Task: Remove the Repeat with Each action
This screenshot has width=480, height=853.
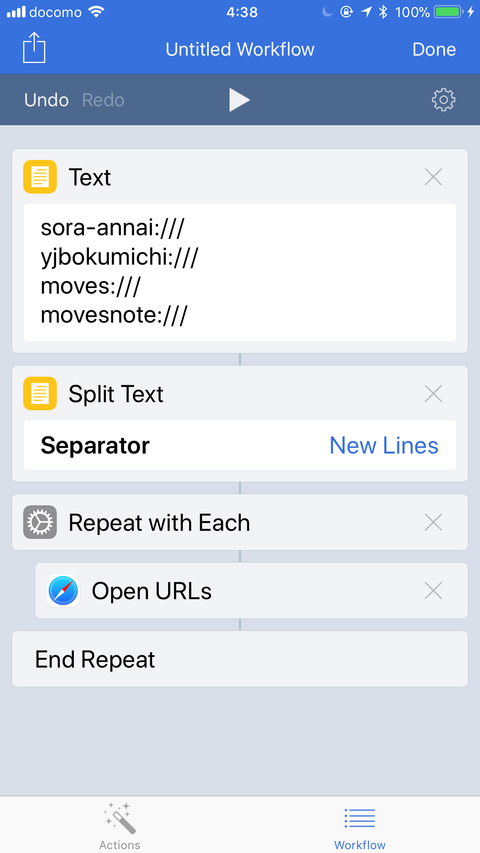Action: [433, 522]
